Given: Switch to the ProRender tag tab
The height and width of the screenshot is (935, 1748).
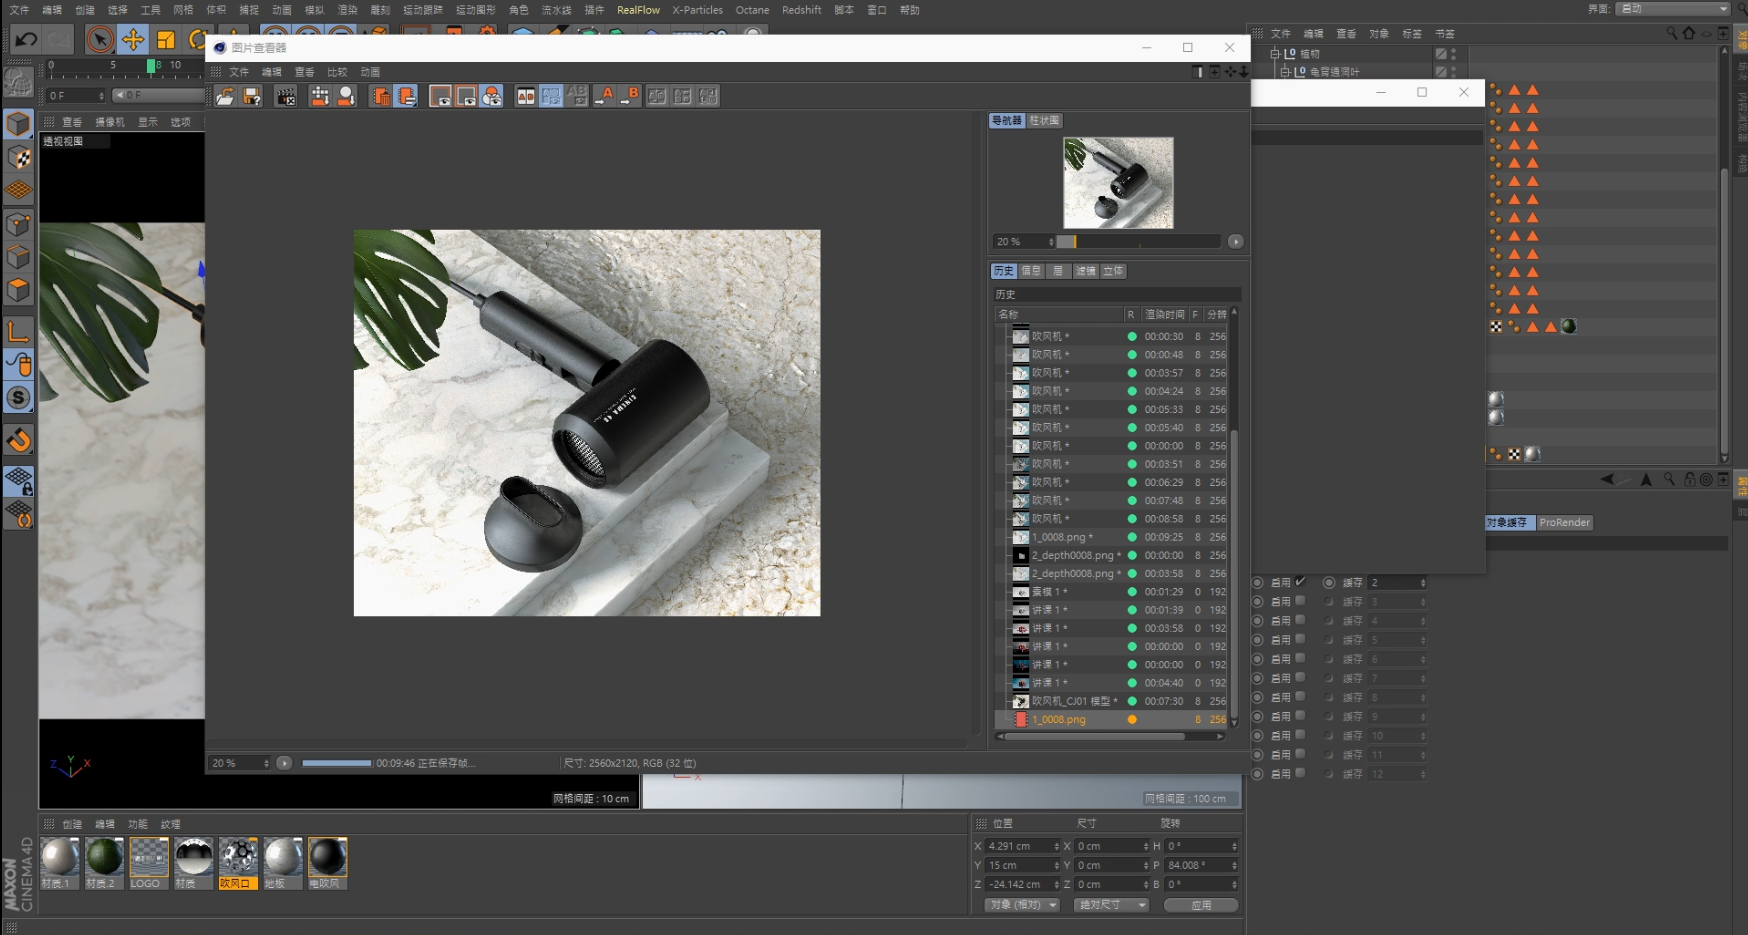Looking at the screenshot, I should 1564,522.
